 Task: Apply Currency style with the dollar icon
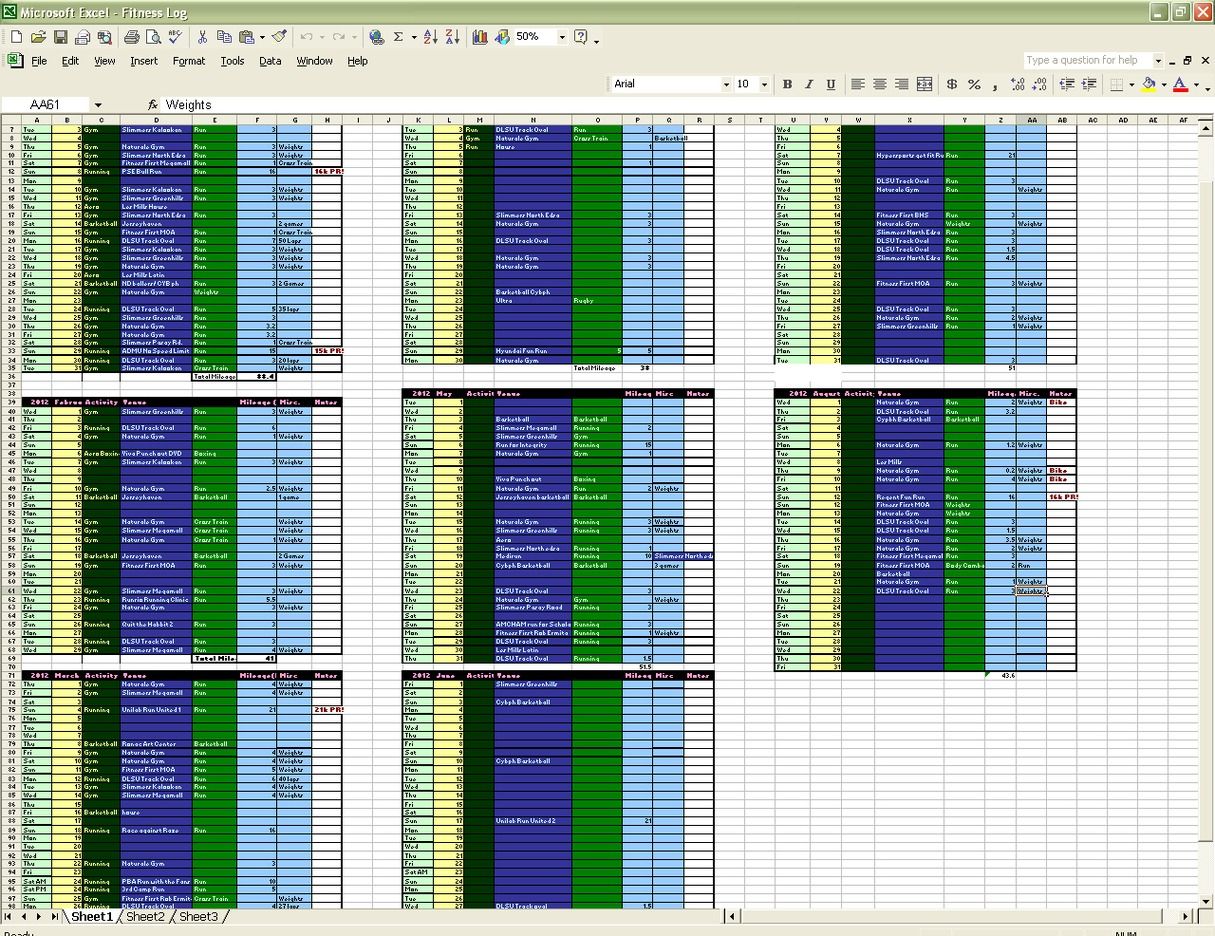tap(951, 85)
